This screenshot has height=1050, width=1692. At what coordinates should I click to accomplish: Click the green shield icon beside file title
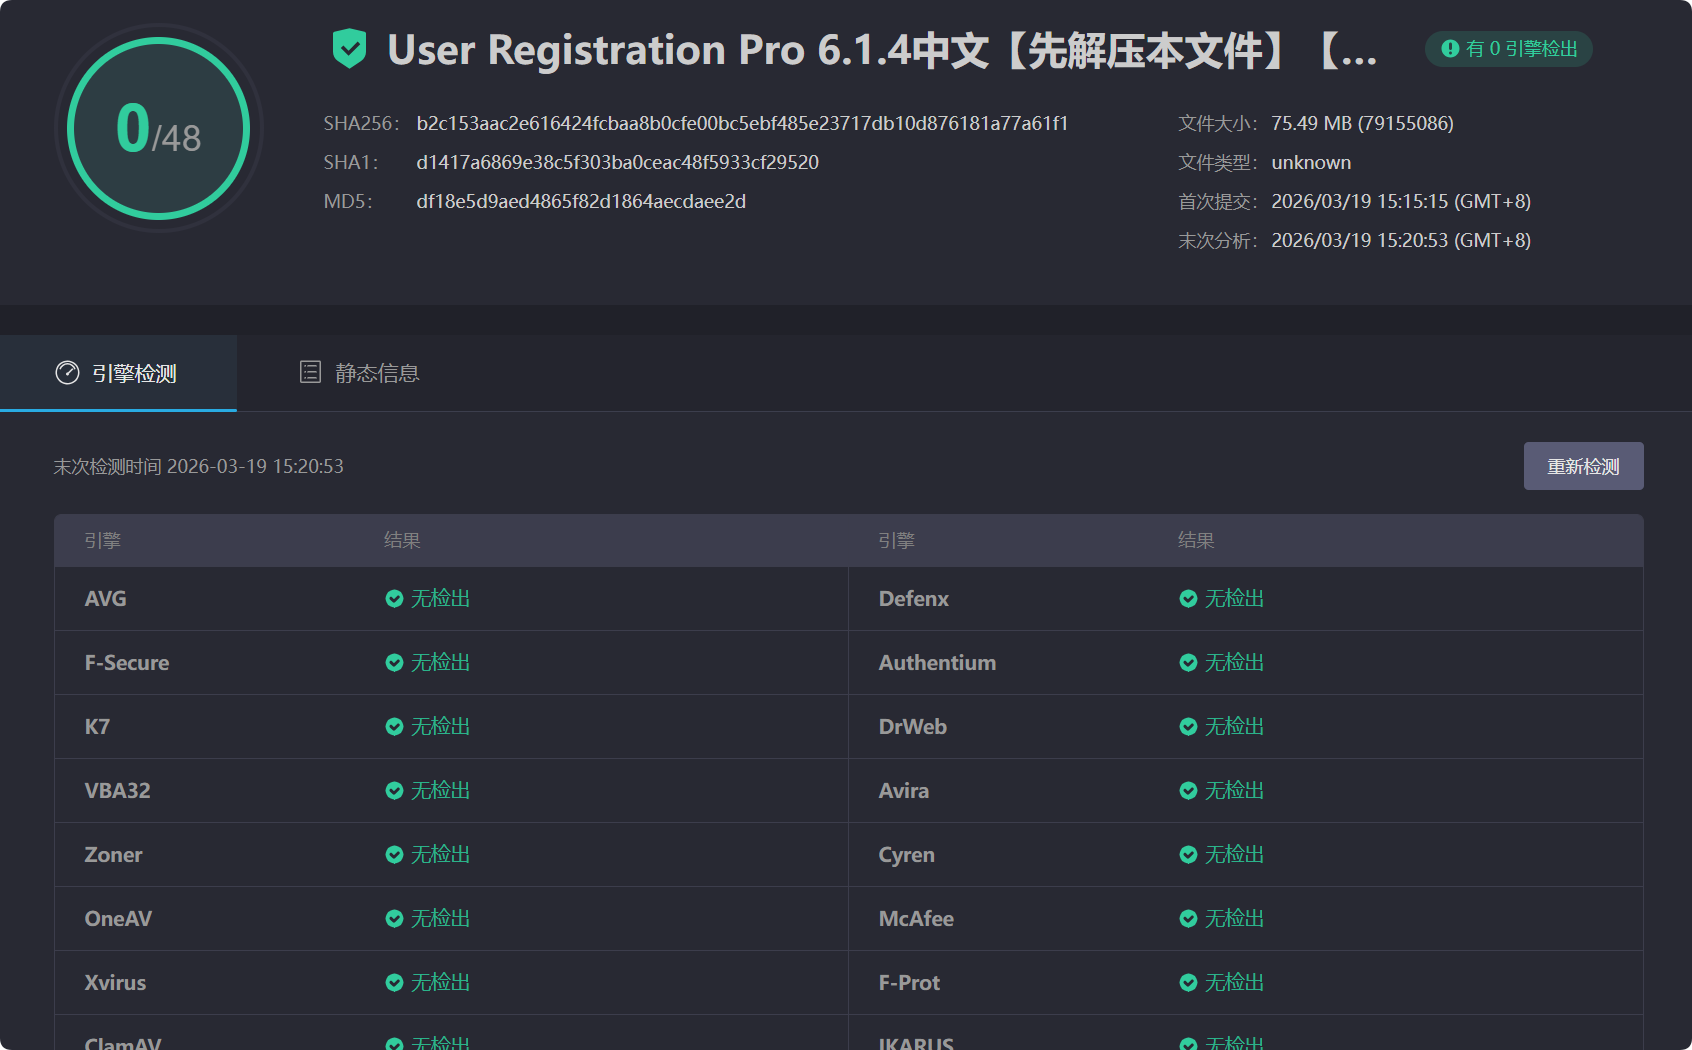coord(349,49)
